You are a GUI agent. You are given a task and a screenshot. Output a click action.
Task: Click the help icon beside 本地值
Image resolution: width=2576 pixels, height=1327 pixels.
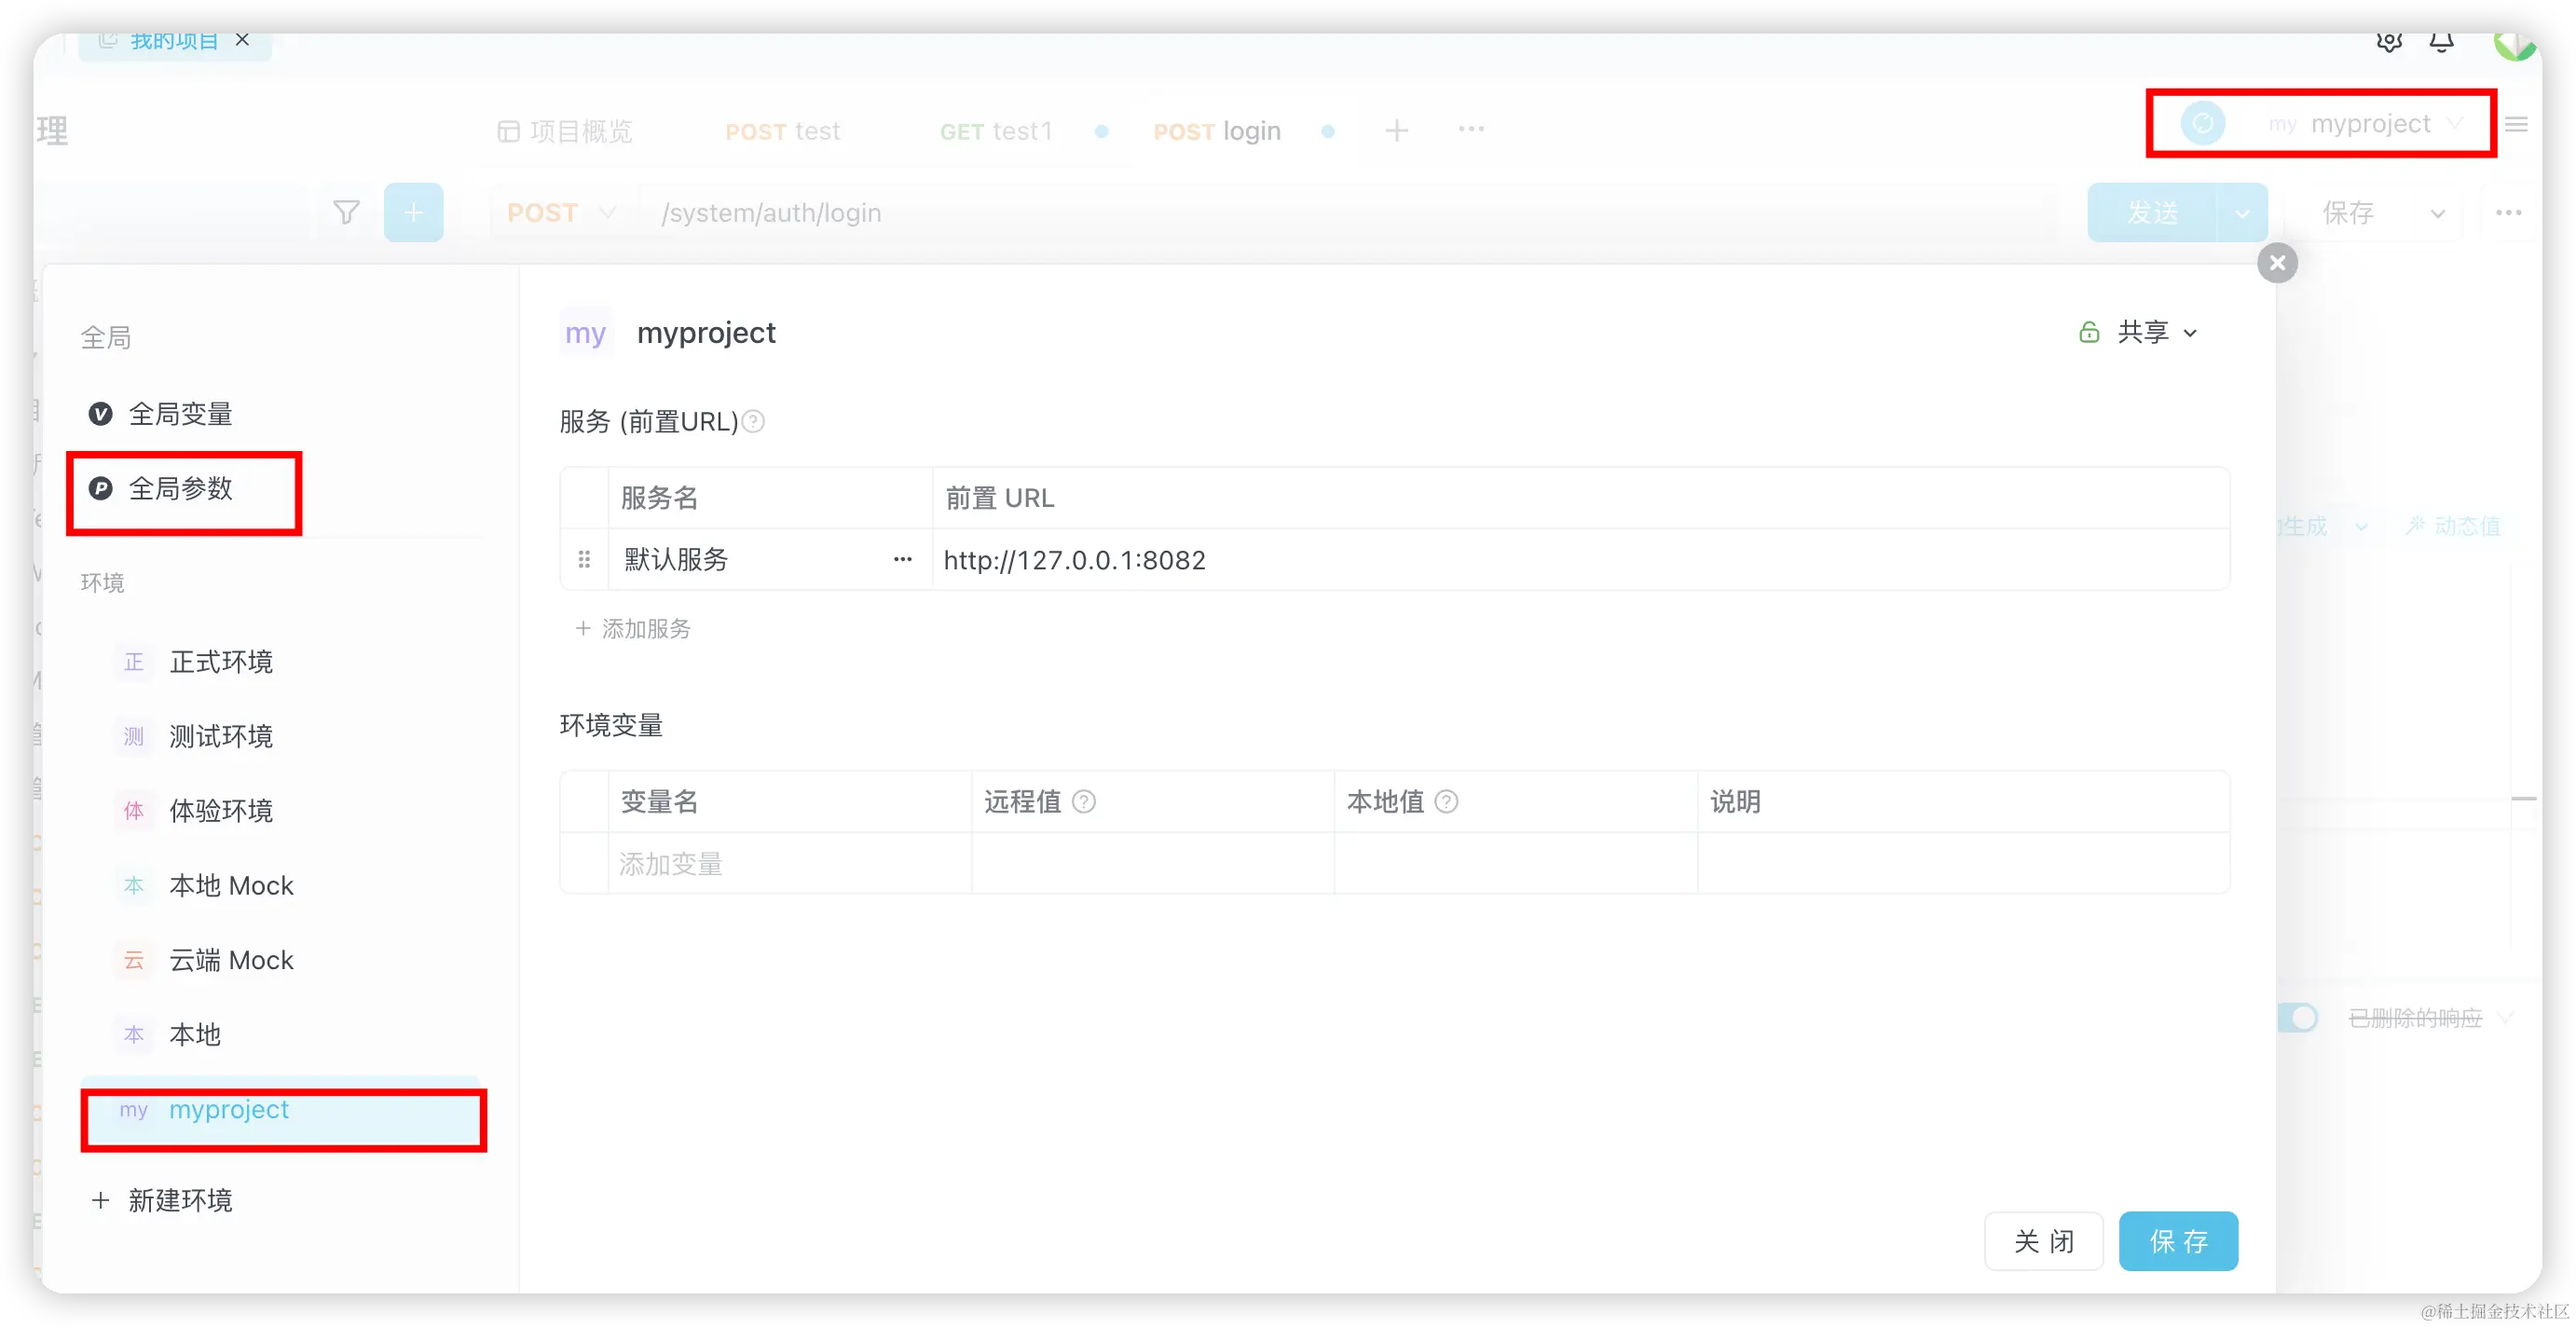click(x=1447, y=801)
